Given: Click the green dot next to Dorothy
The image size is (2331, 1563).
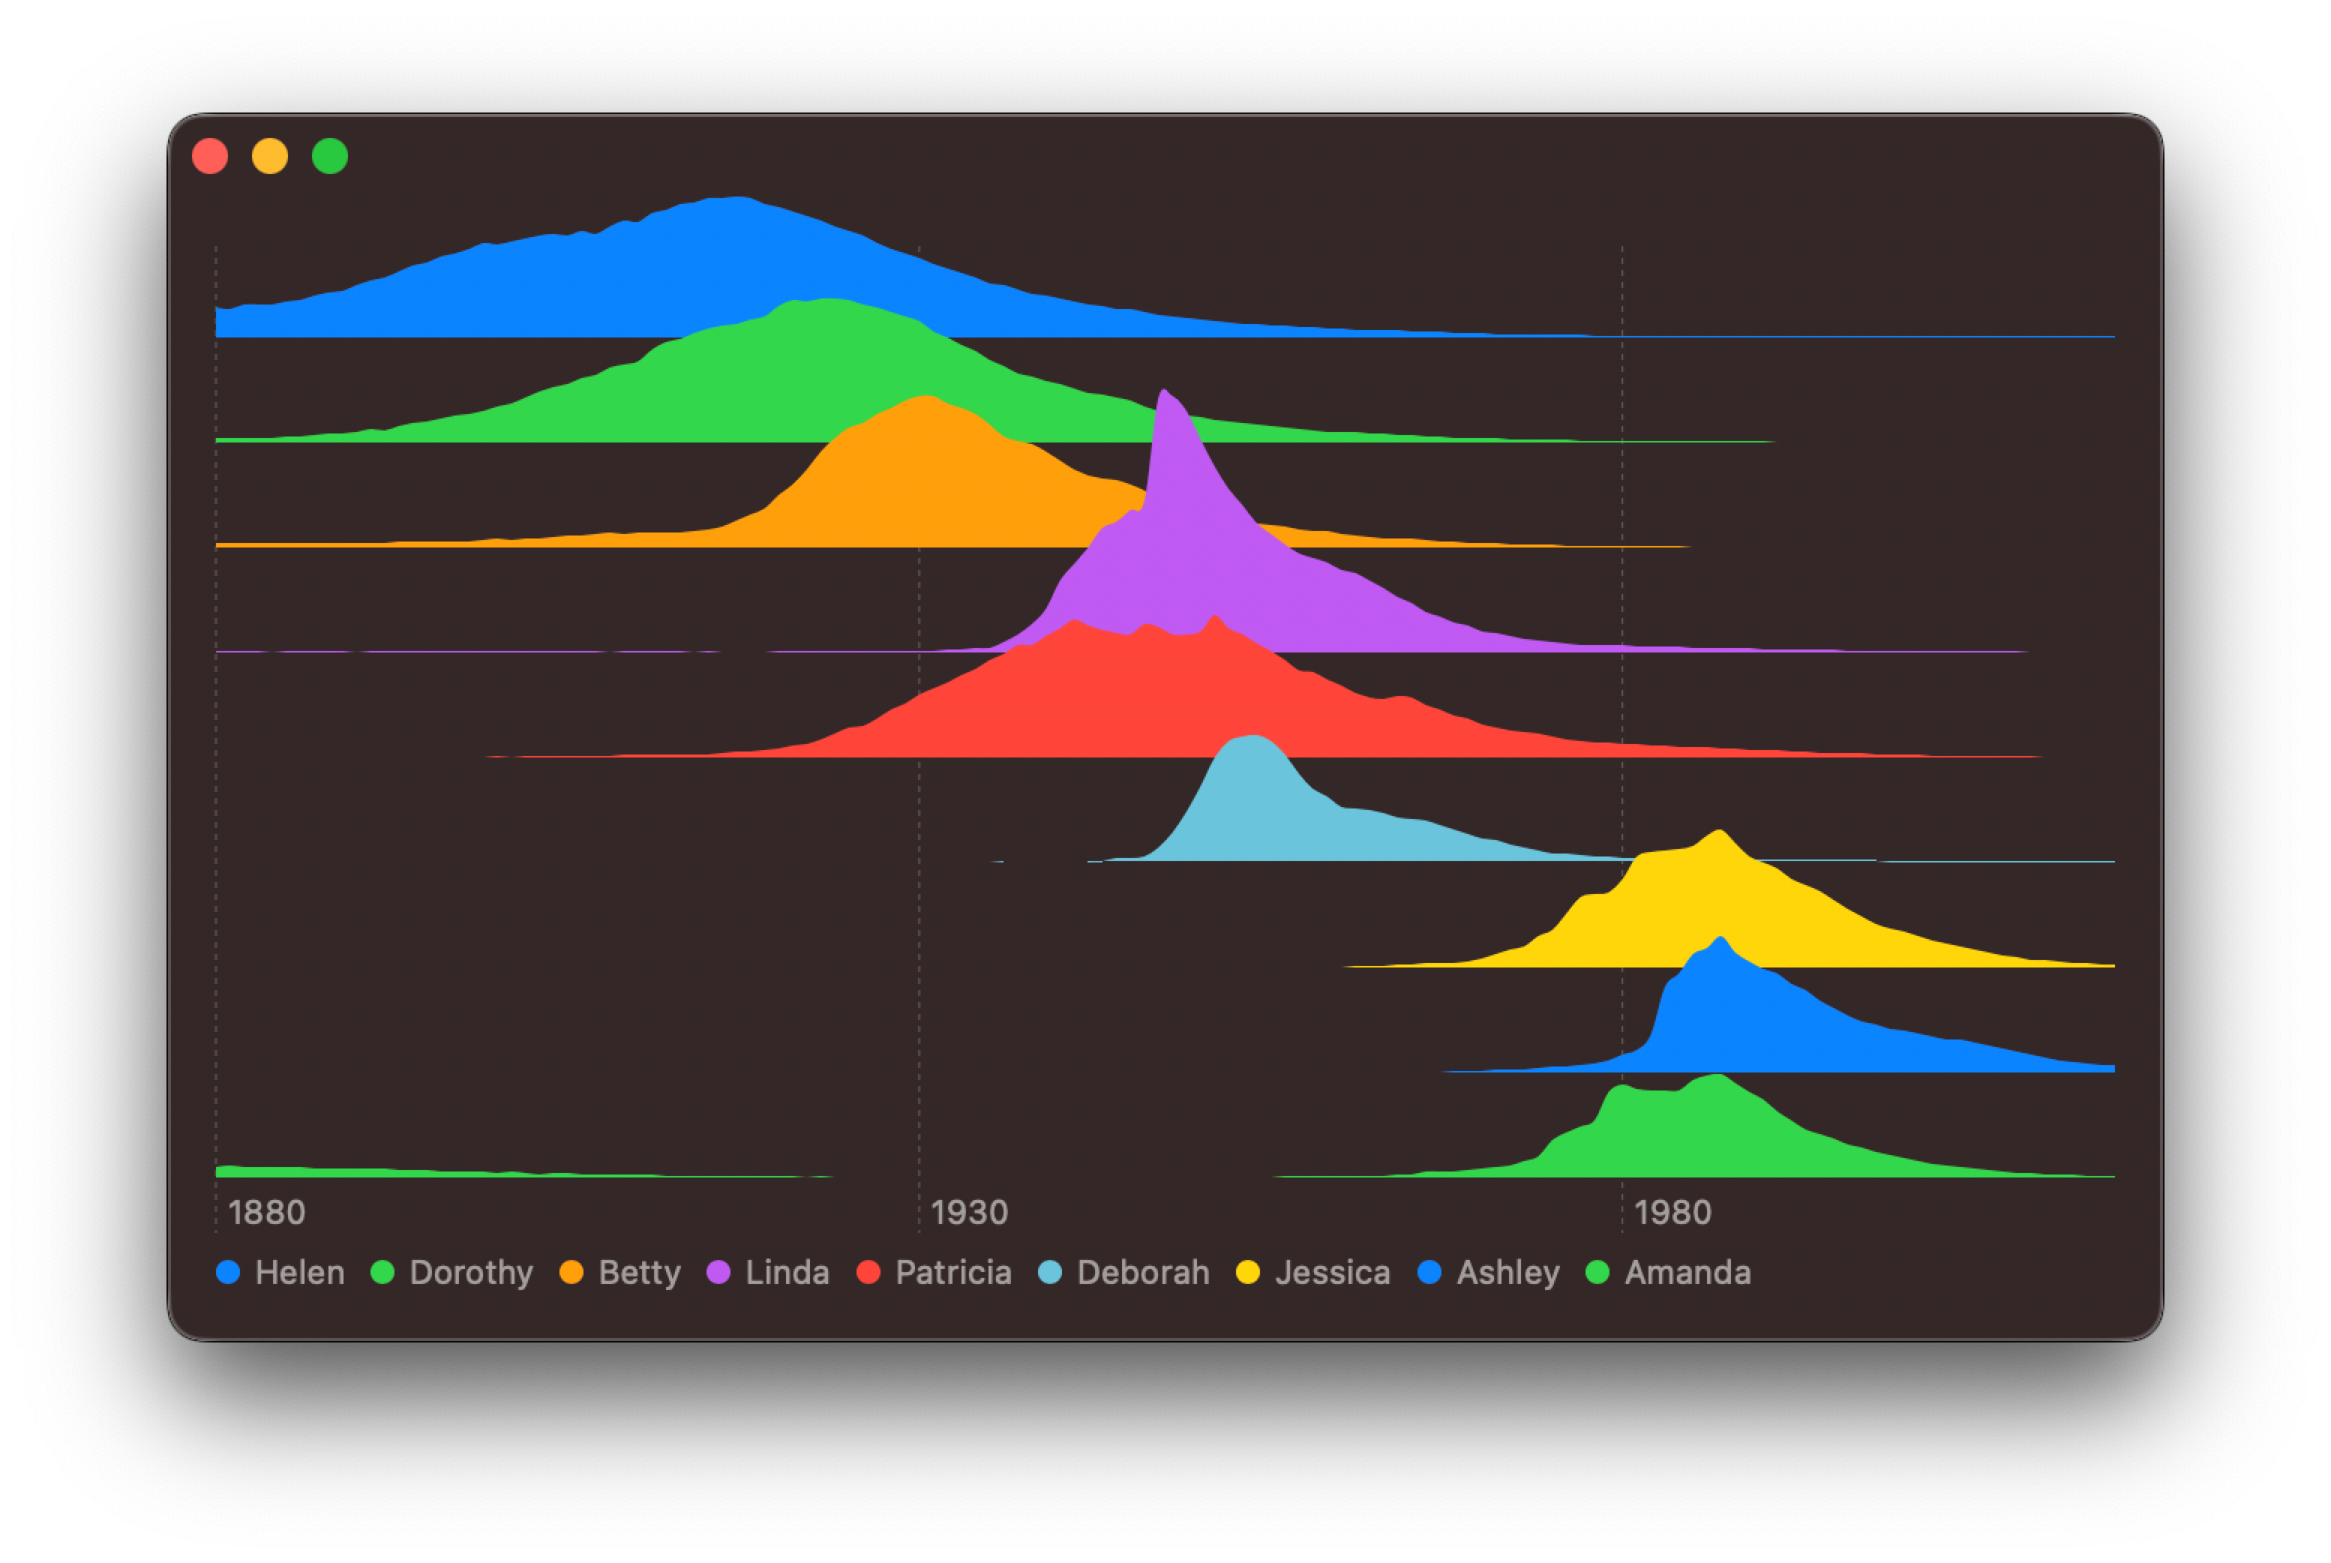Looking at the screenshot, I should (x=383, y=1272).
